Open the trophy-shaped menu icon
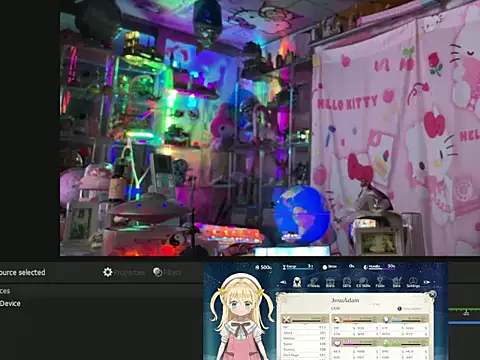The height and width of the screenshot is (360, 480). tap(380, 282)
